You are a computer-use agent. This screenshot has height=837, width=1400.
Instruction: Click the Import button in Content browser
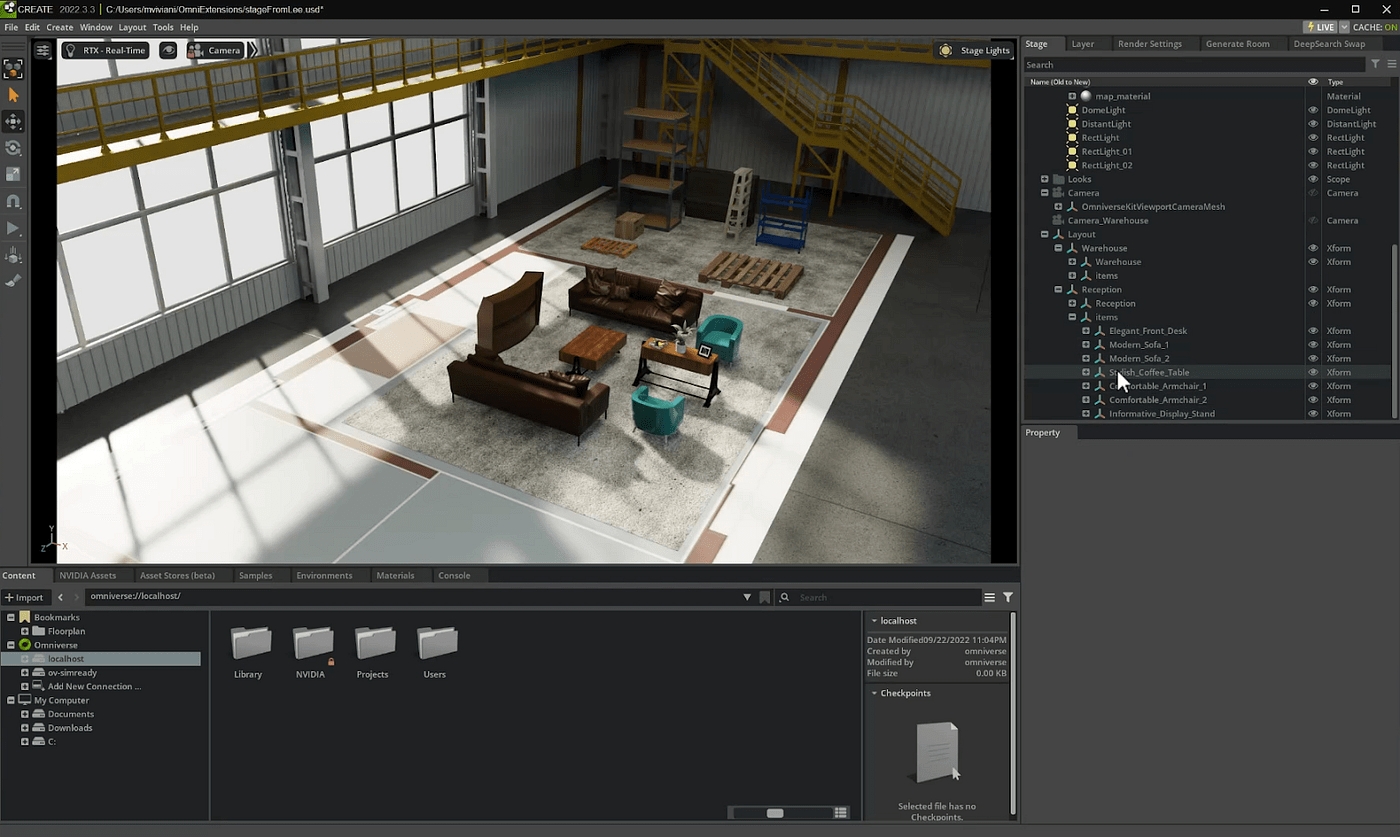[26, 597]
